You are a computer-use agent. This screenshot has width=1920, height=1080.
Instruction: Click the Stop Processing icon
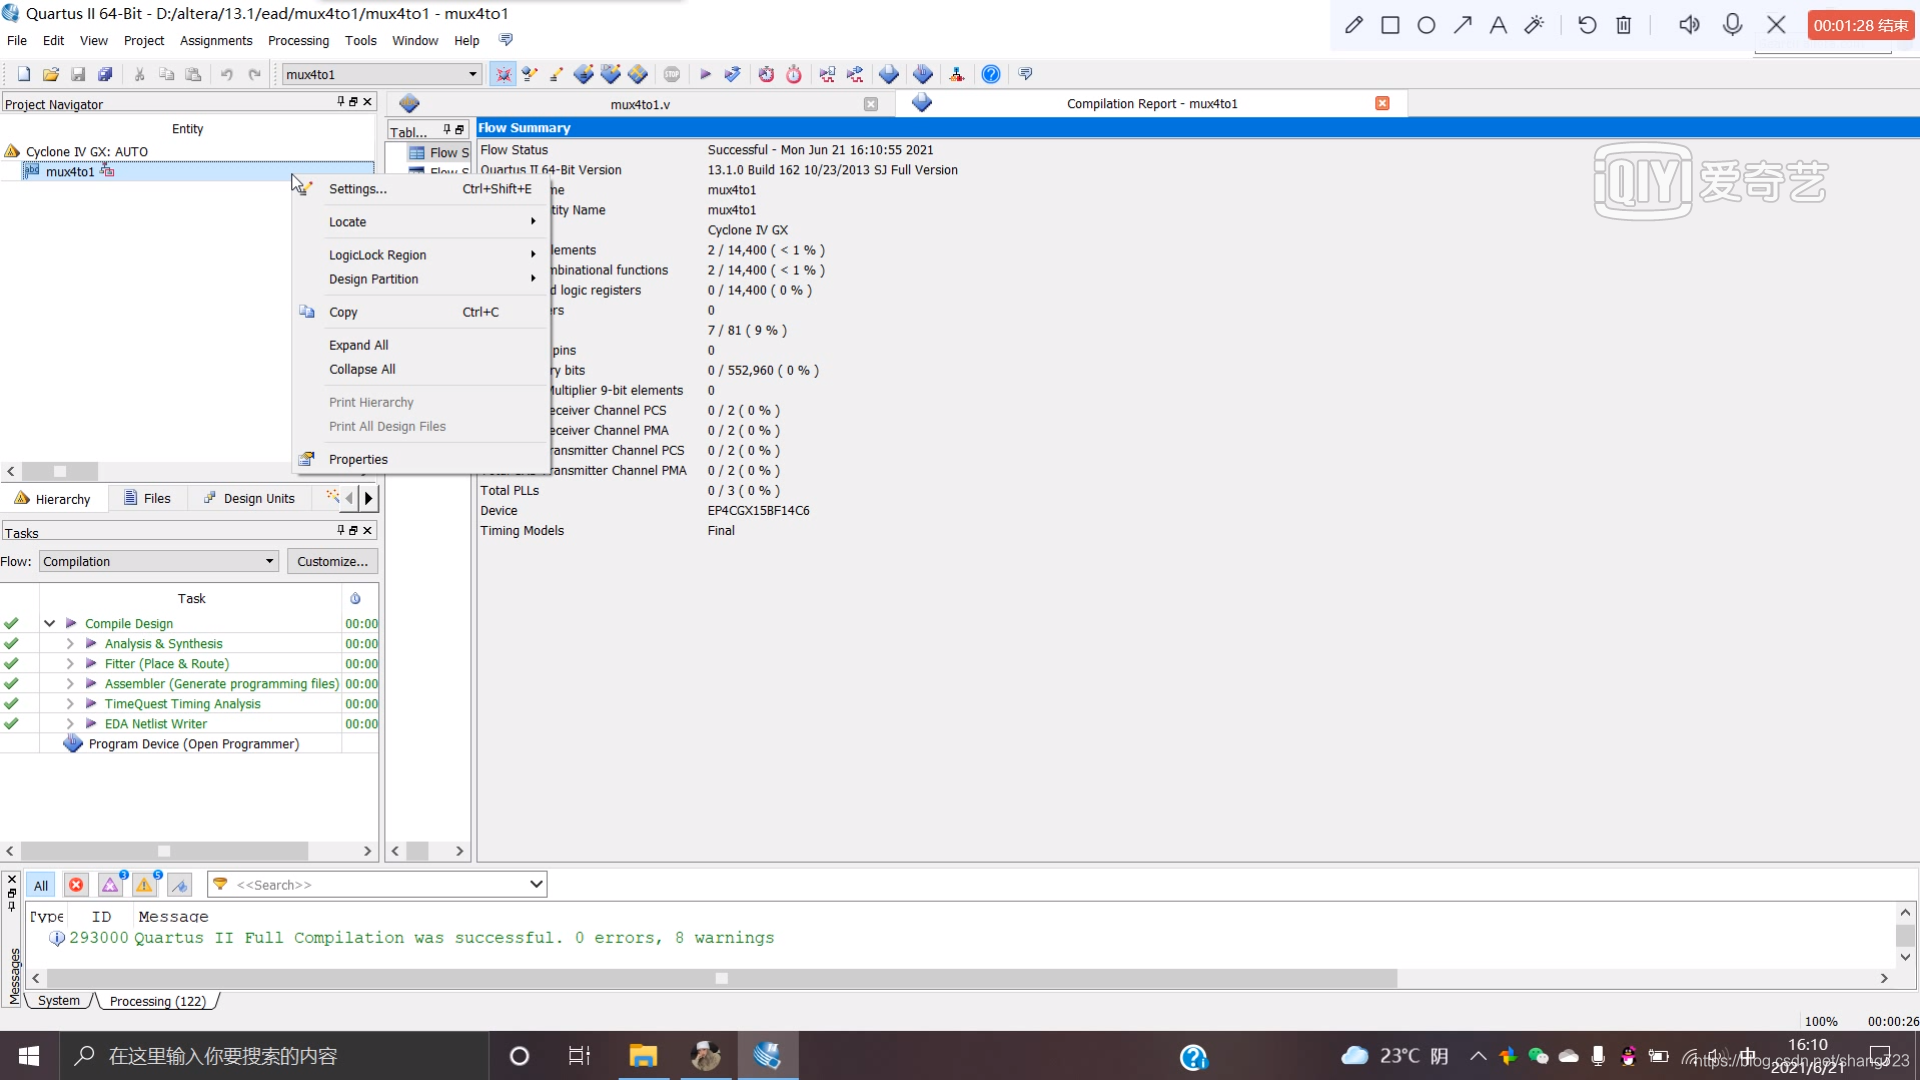[672, 74]
